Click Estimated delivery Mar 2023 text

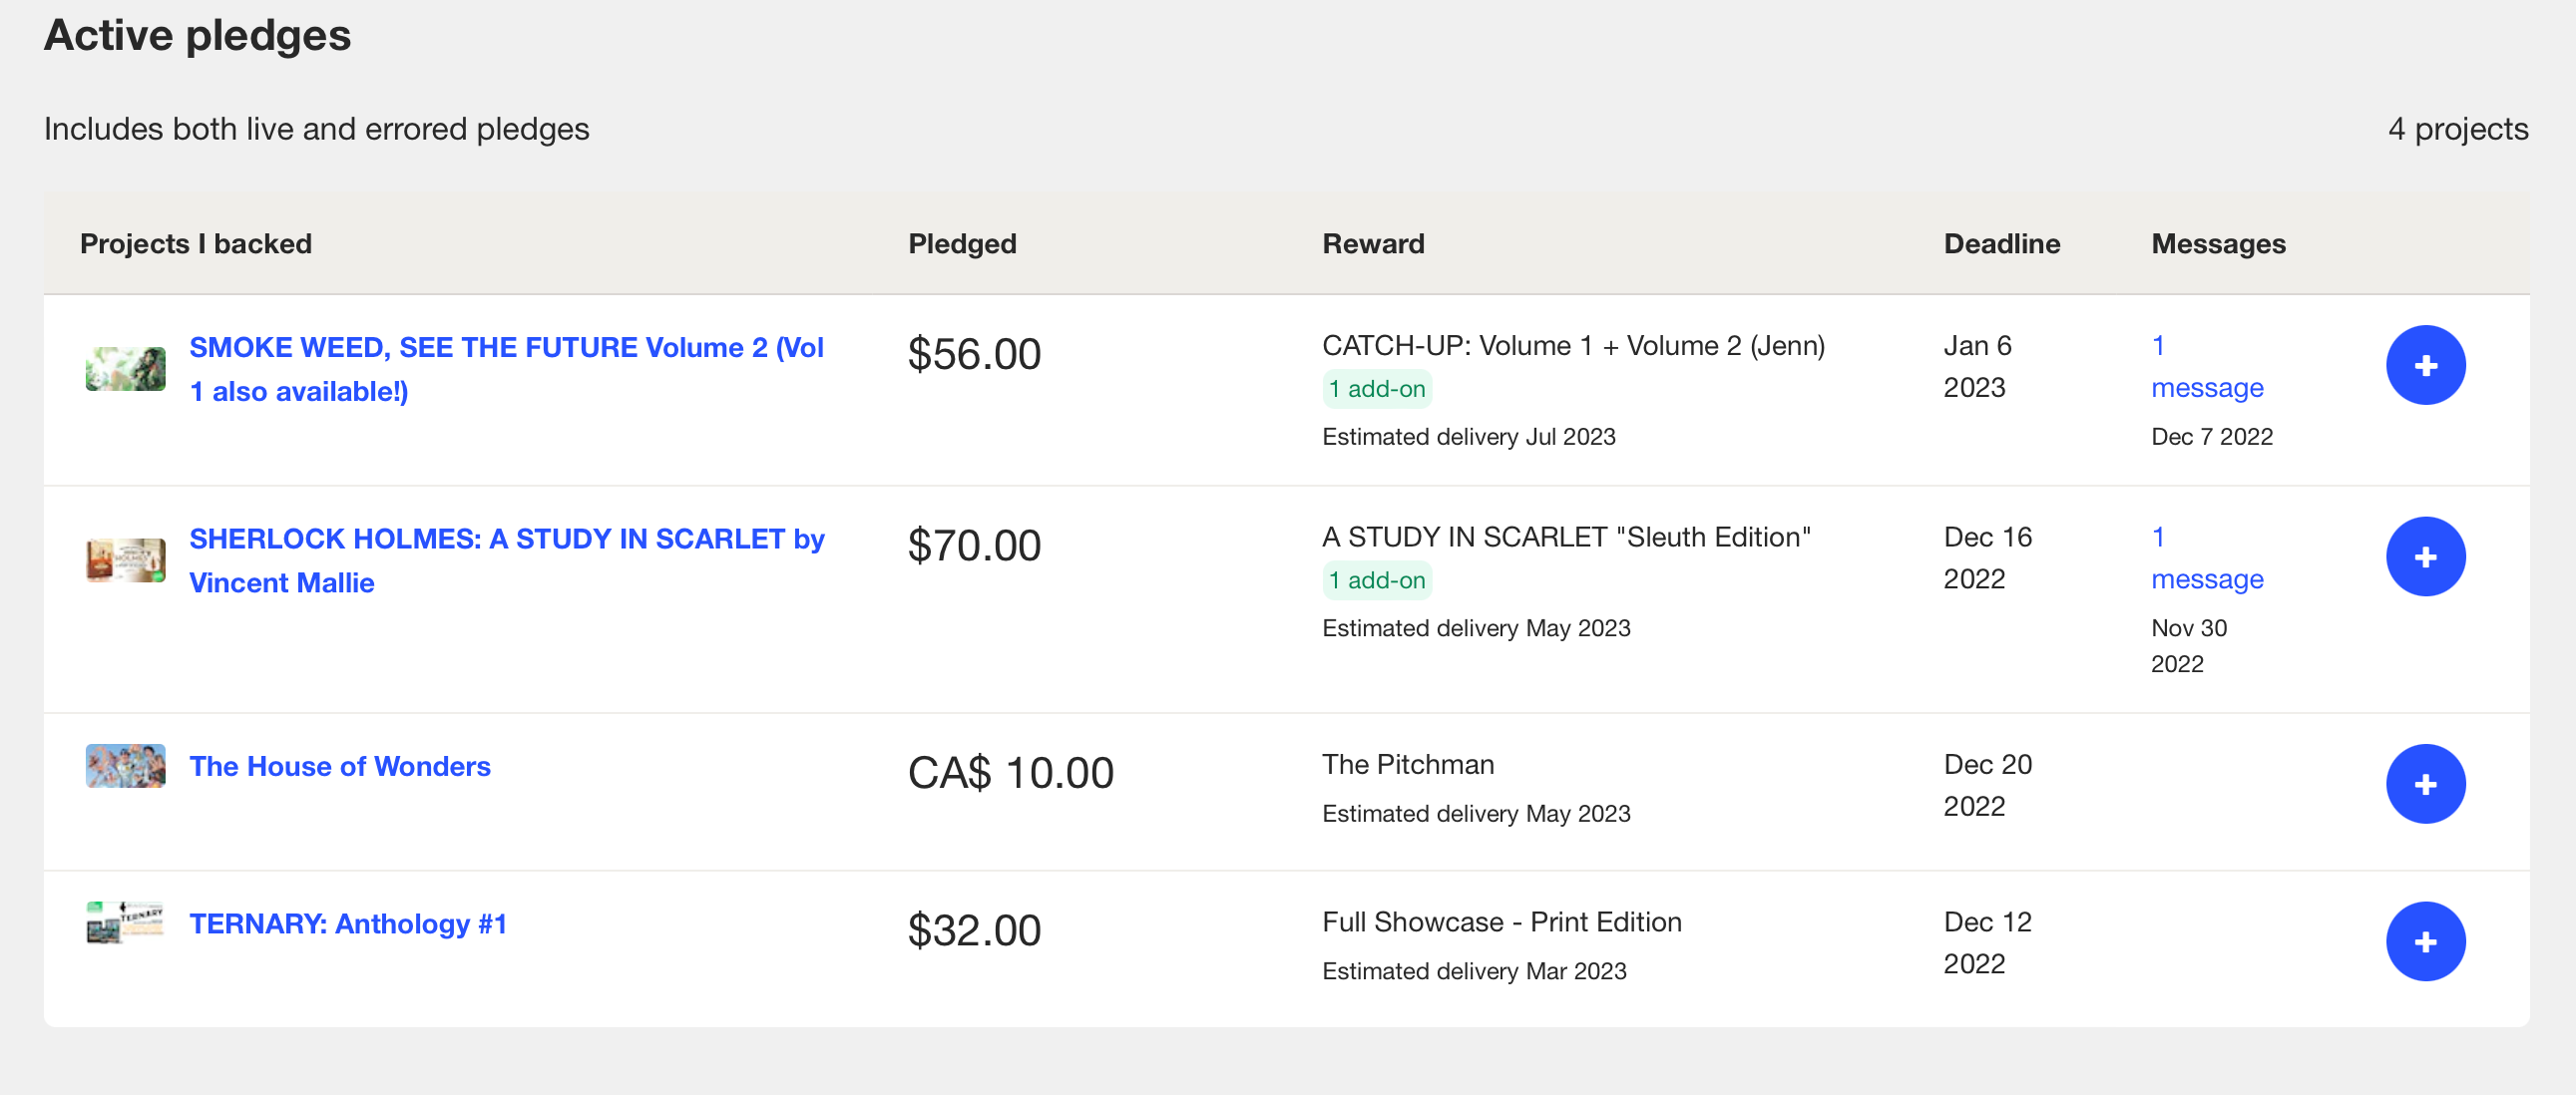(x=1474, y=971)
